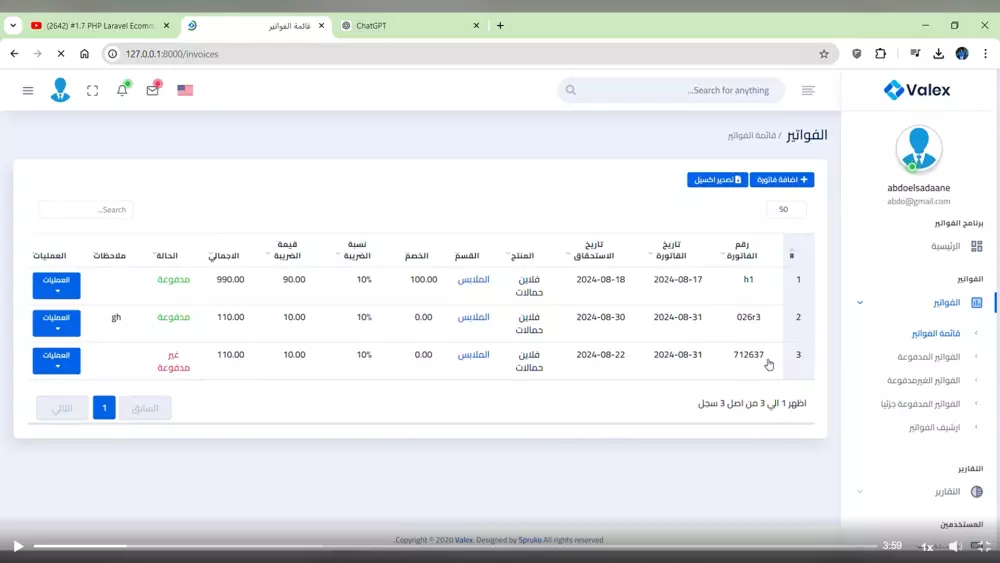Expand the التقارير sidebar menu chevron
Viewport: 1000px width, 563px height.
(860, 492)
